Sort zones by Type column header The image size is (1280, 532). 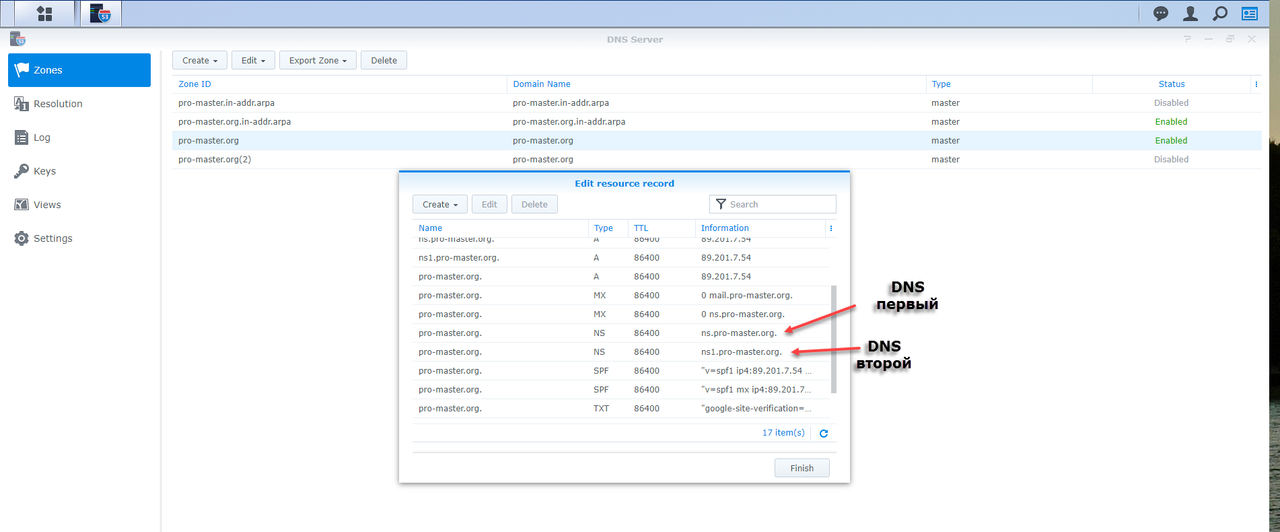point(1008,84)
